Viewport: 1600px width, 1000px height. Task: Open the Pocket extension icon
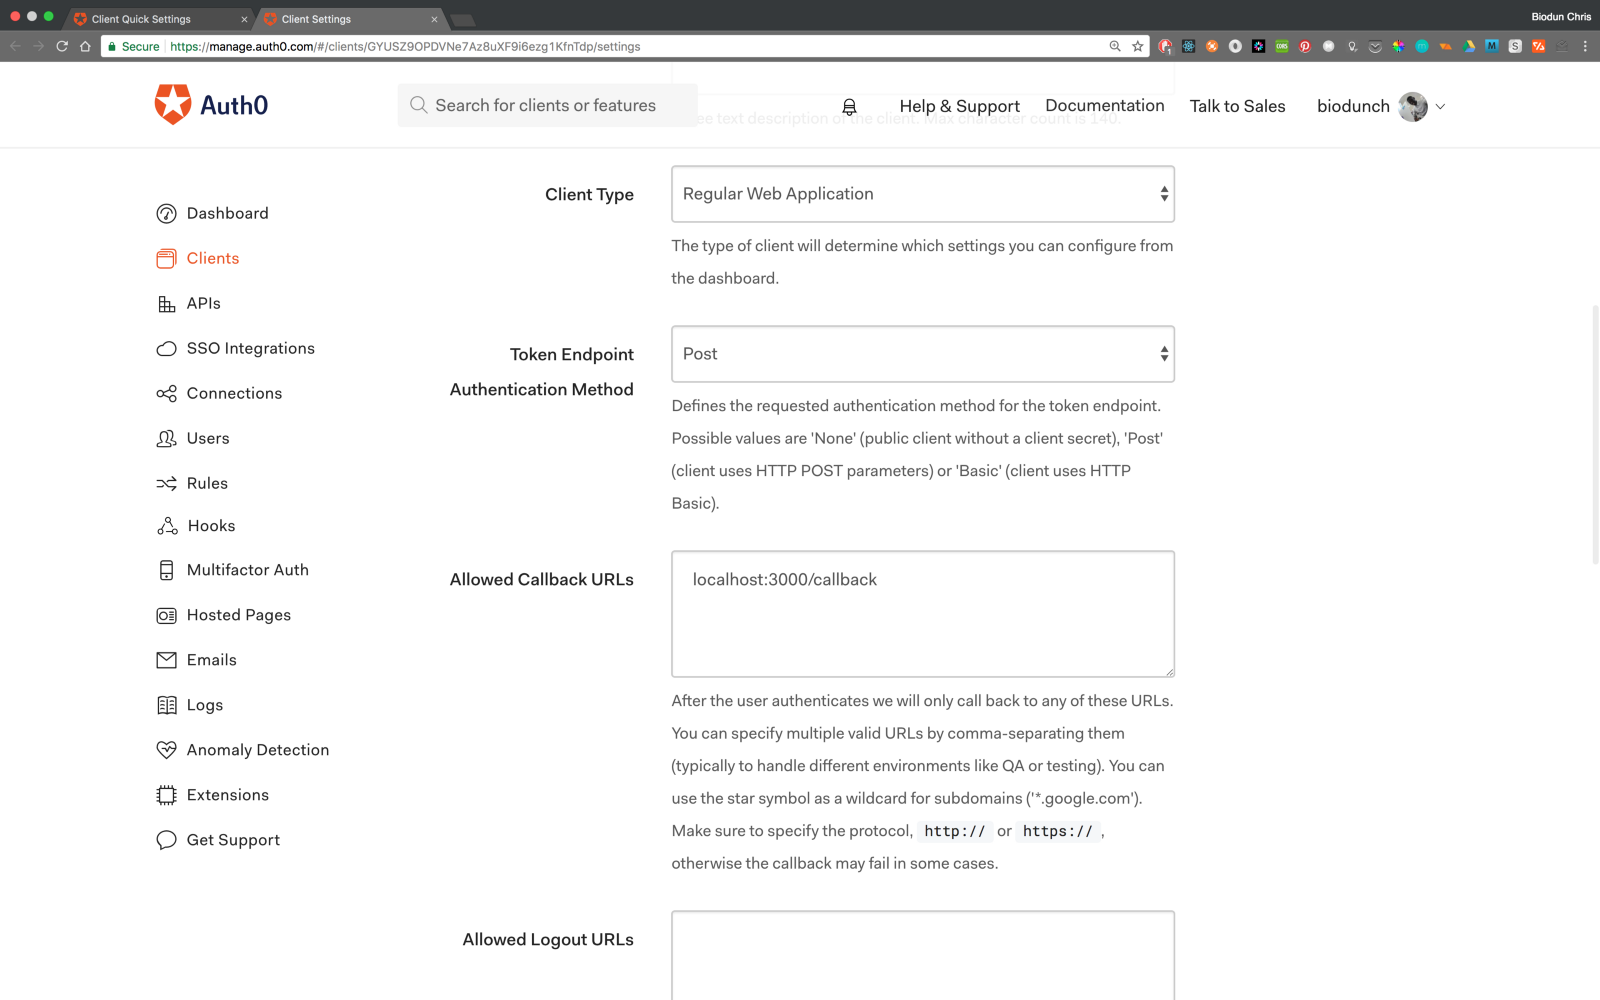pos(1375,46)
